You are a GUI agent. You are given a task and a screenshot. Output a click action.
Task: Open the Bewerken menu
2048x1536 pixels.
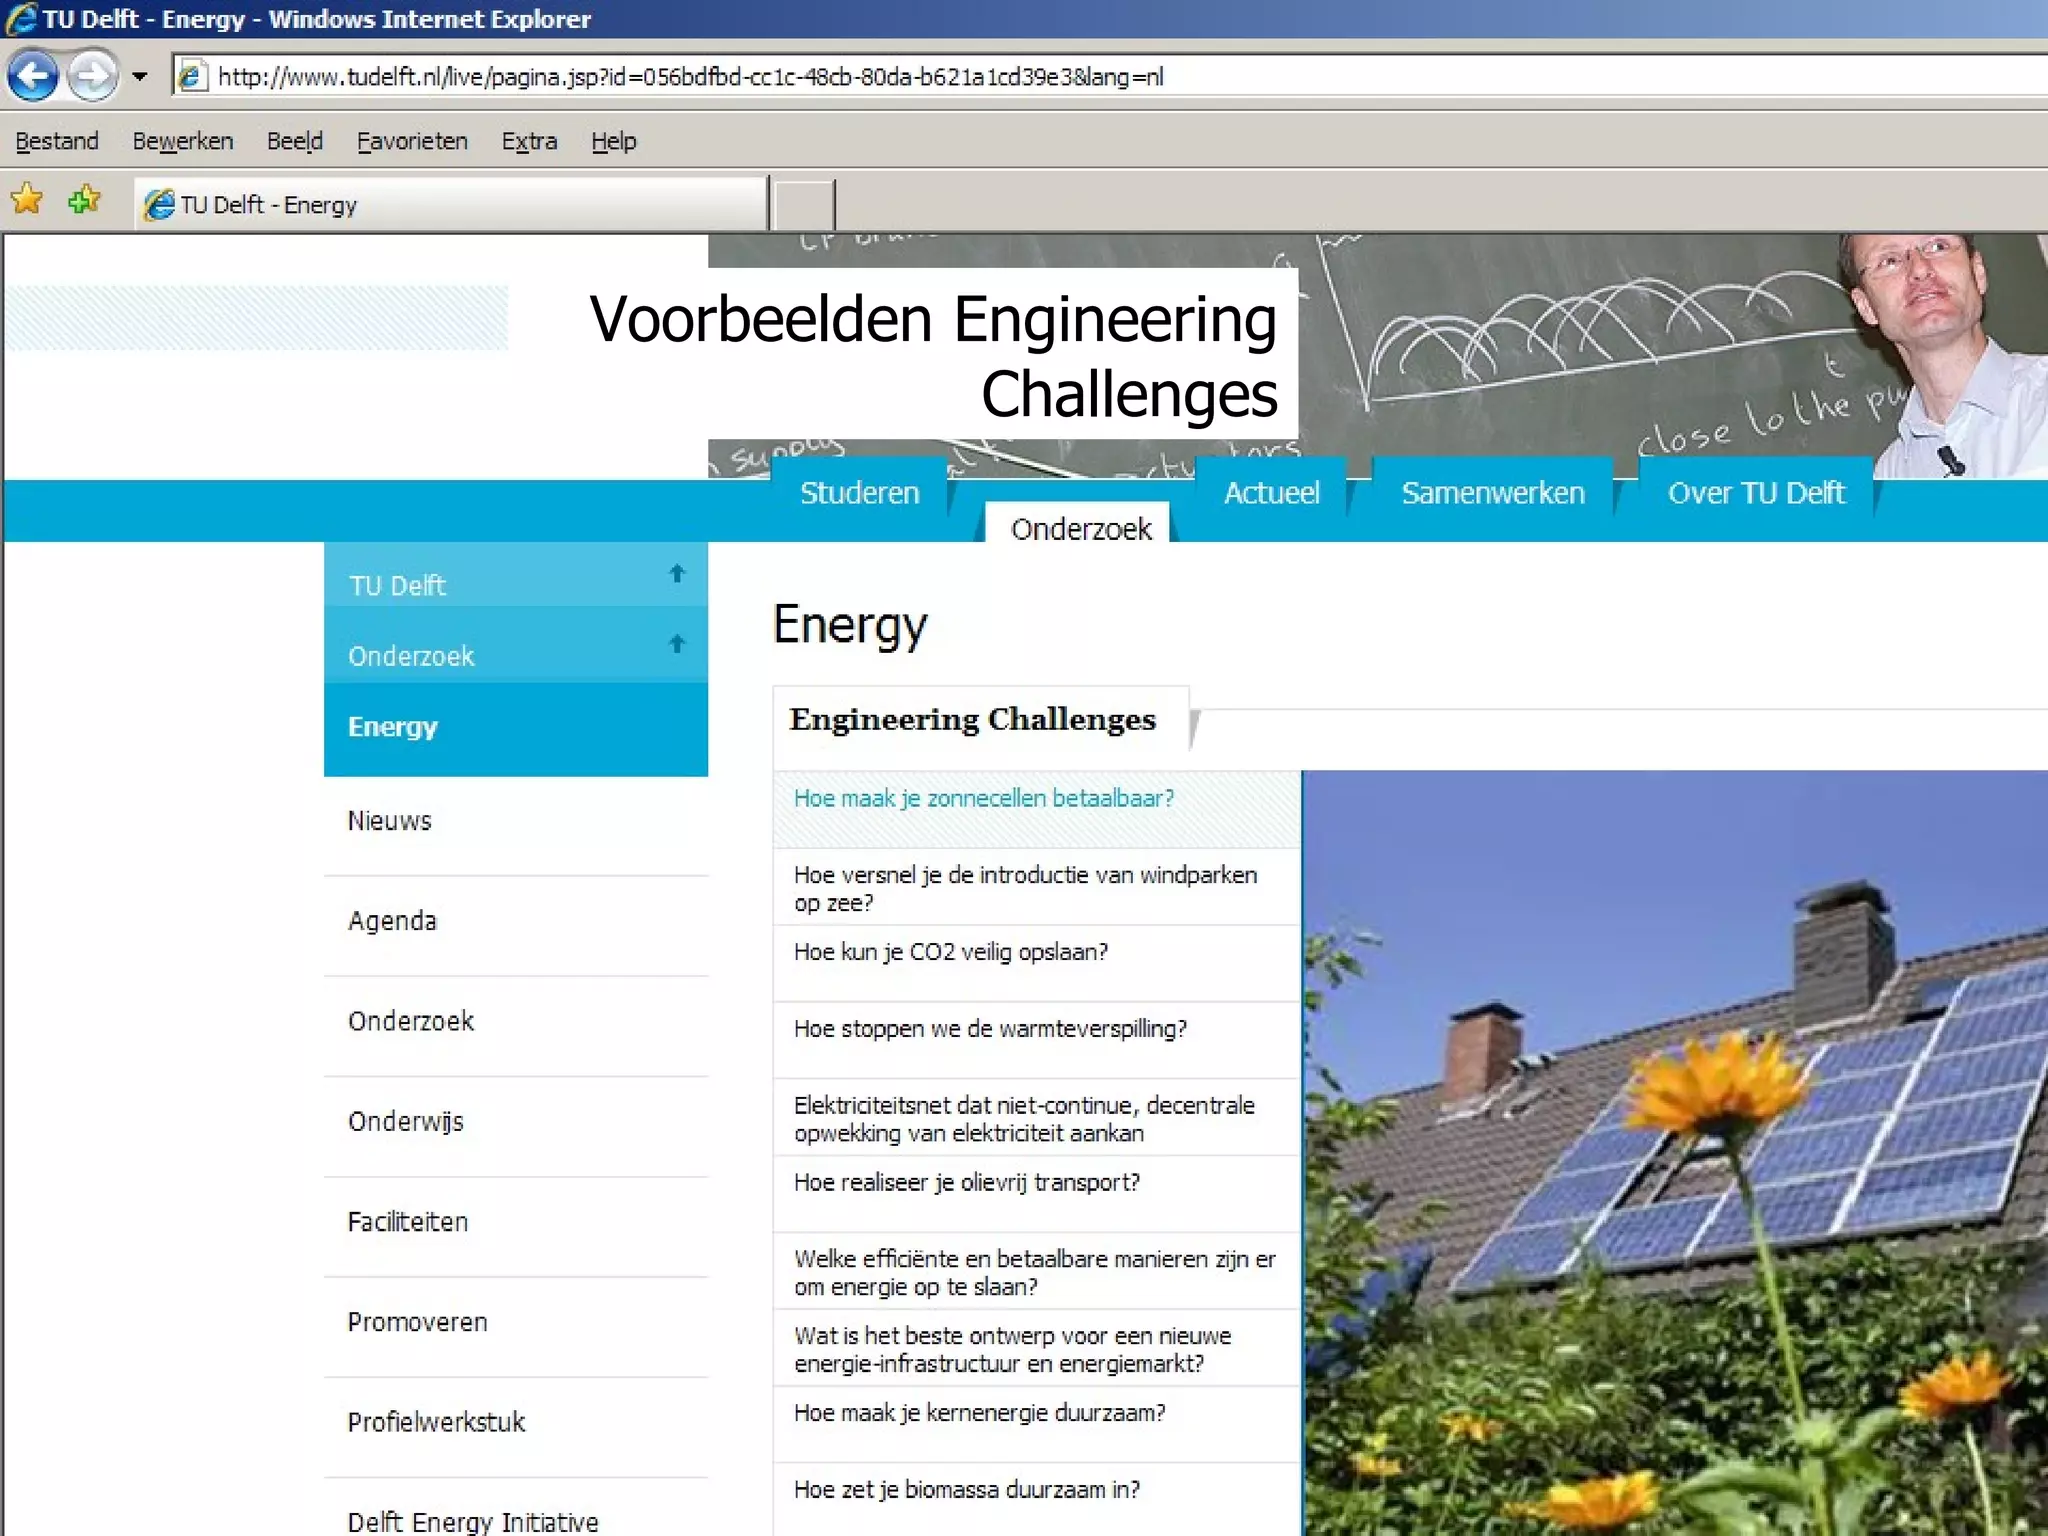tap(183, 141)
